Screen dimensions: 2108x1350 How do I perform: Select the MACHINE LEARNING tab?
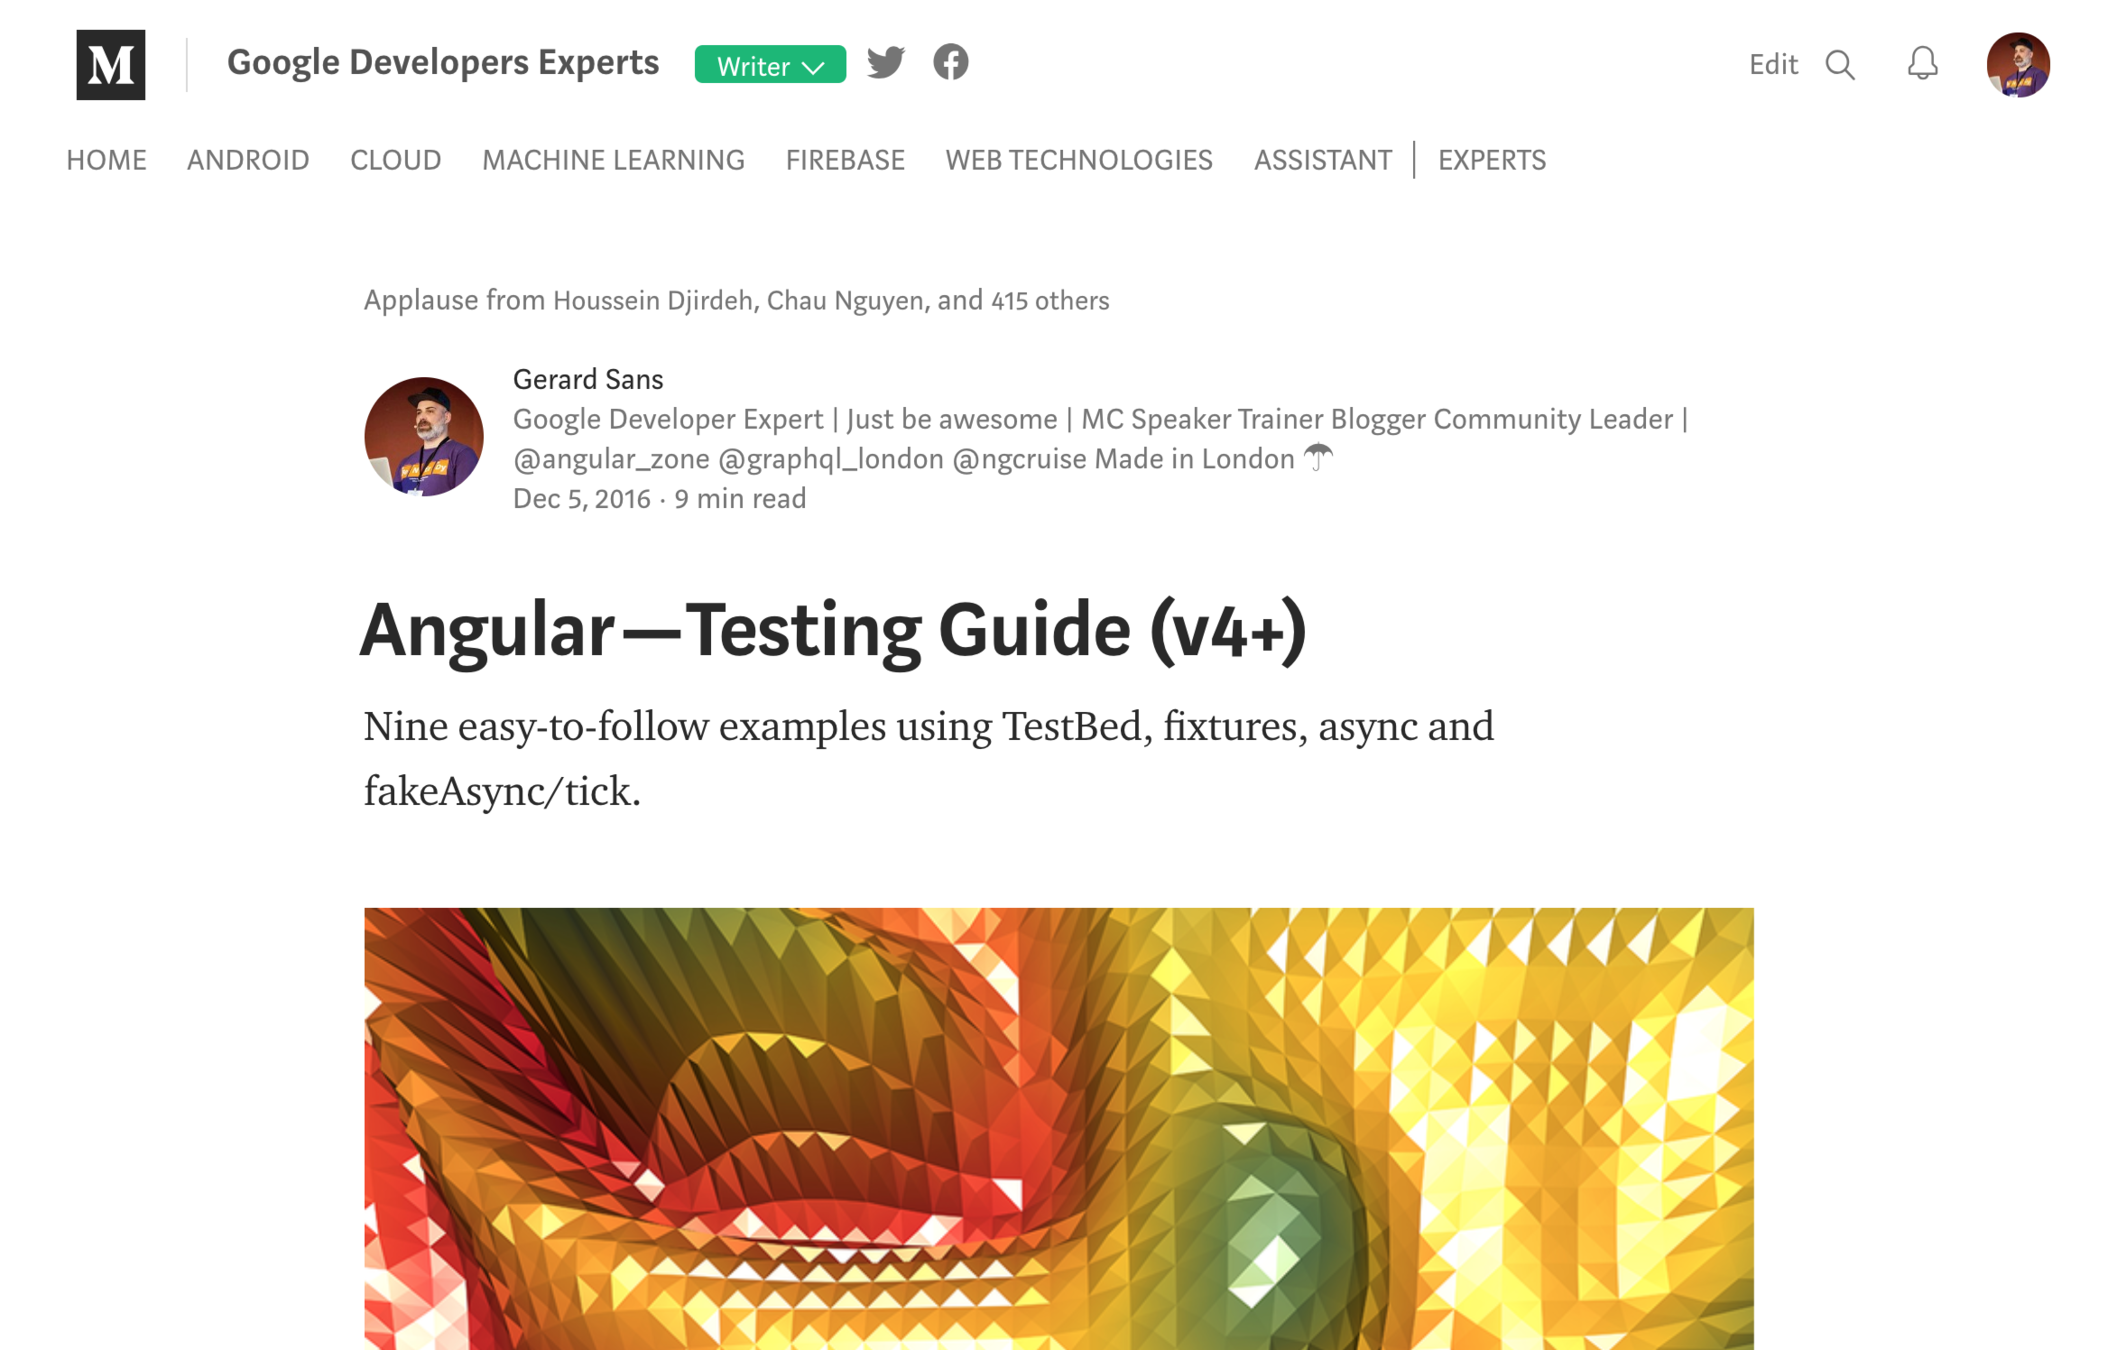click(614, 160)
